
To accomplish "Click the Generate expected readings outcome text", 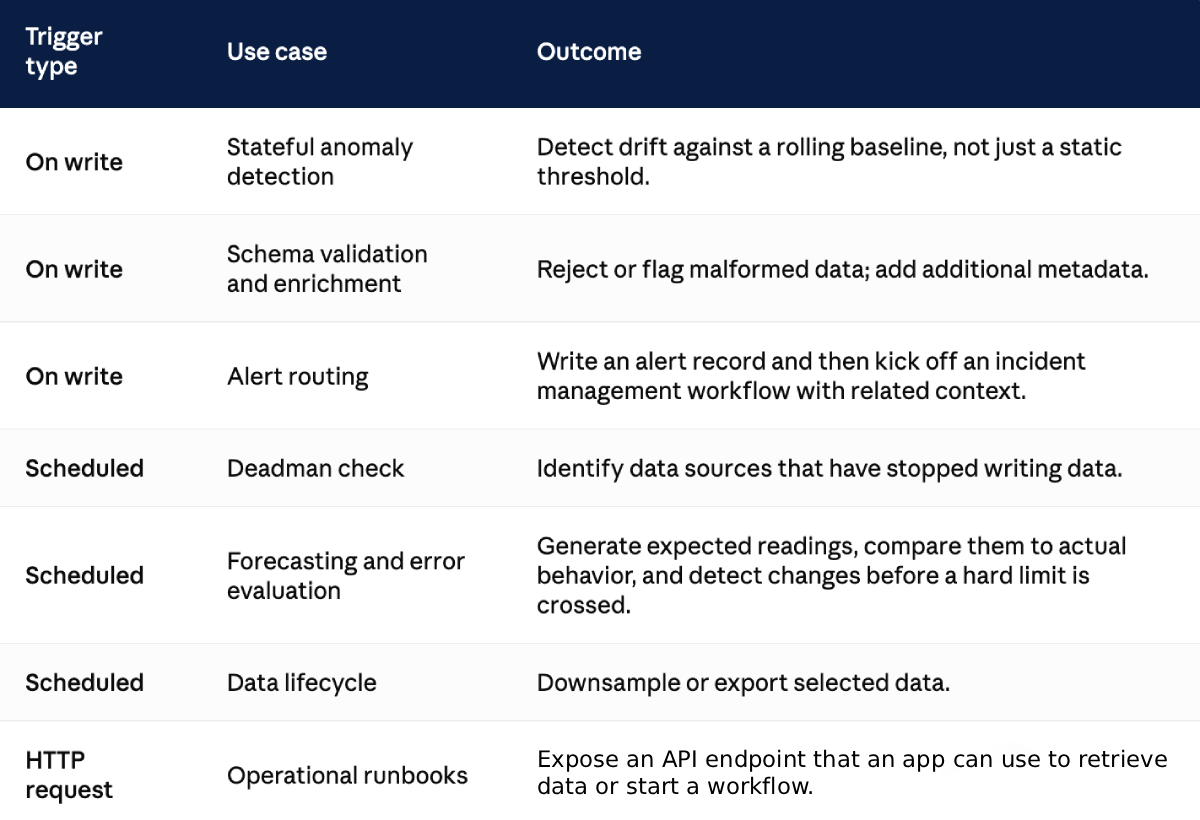I will pos(832,576).
